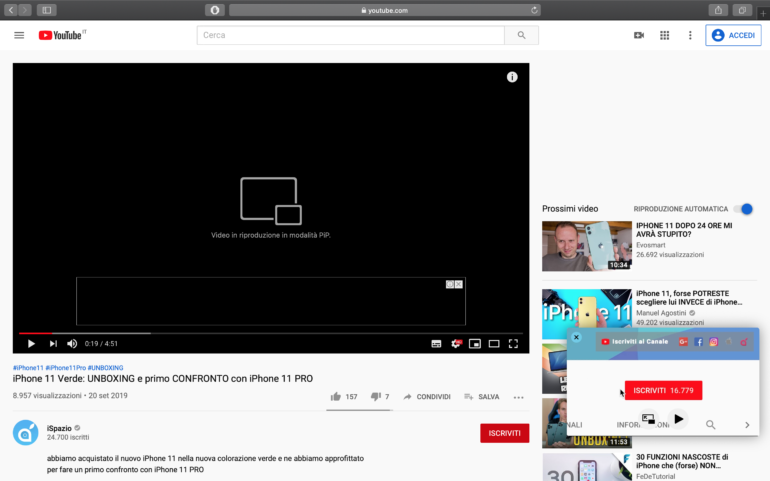770x481 pixels.
Task: Click the overlay ad banner
Action: point(271,301)
